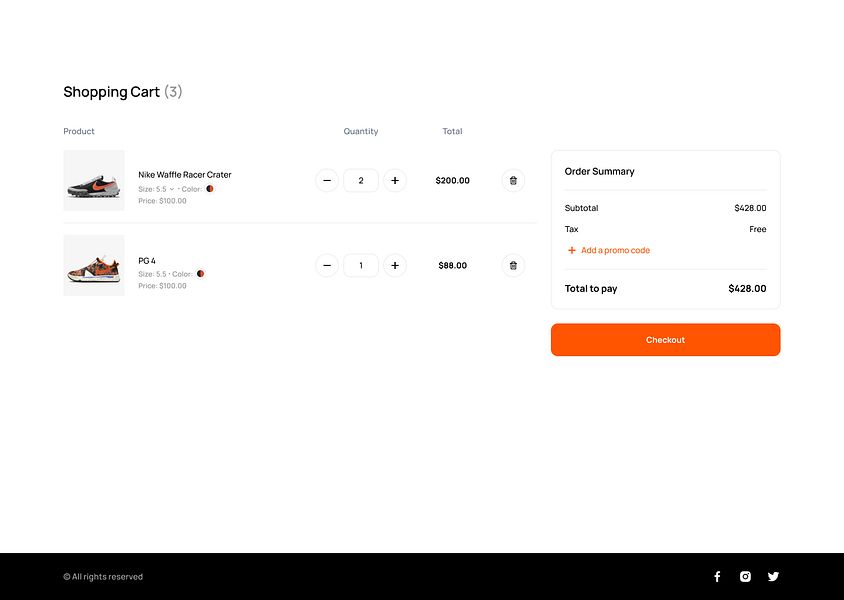The width and height of the screenshot is (844, 600).
Task: Click the Quantity column header
Action: (x=361, y=131)
